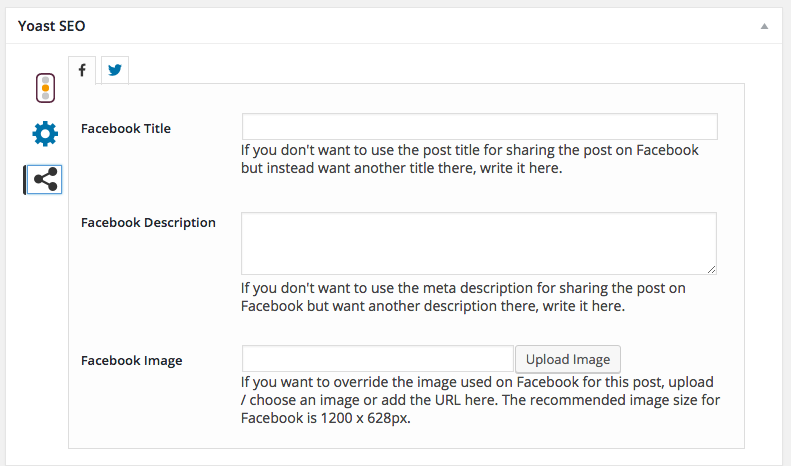
Task: Collapse the Yoast SEO panel
Action: pos(764,26)
